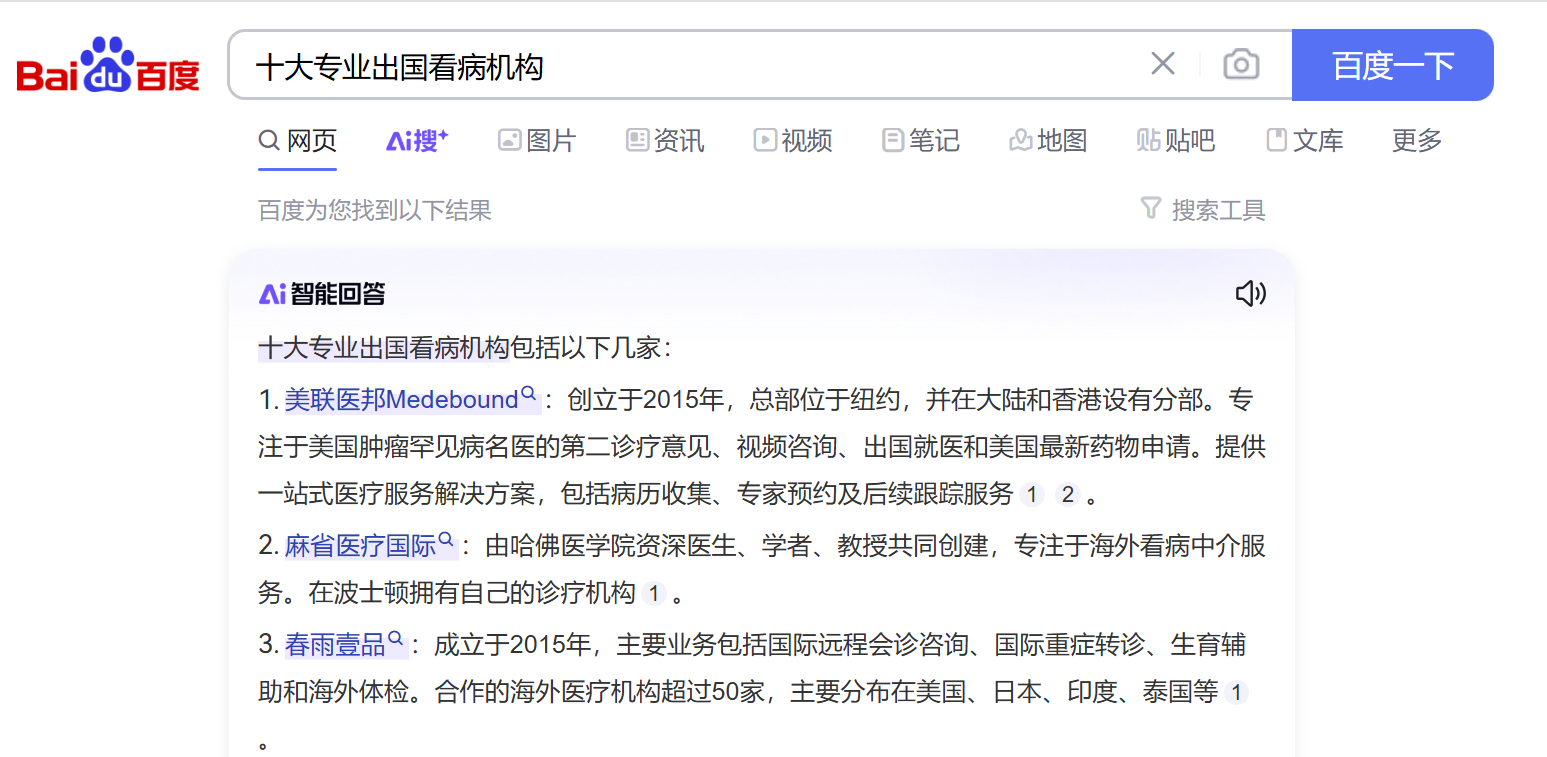Screen dimensions: 1547x757
Task: Clear the search box with X icon
Action: click(1162, 65)
